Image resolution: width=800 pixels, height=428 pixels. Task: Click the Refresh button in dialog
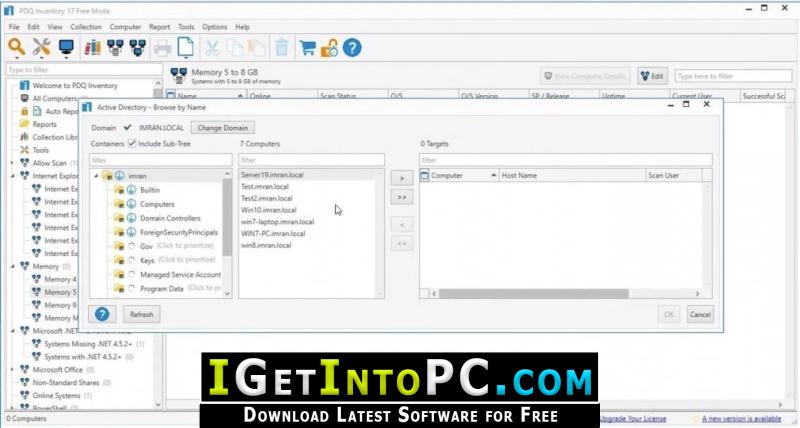(141, 314)
